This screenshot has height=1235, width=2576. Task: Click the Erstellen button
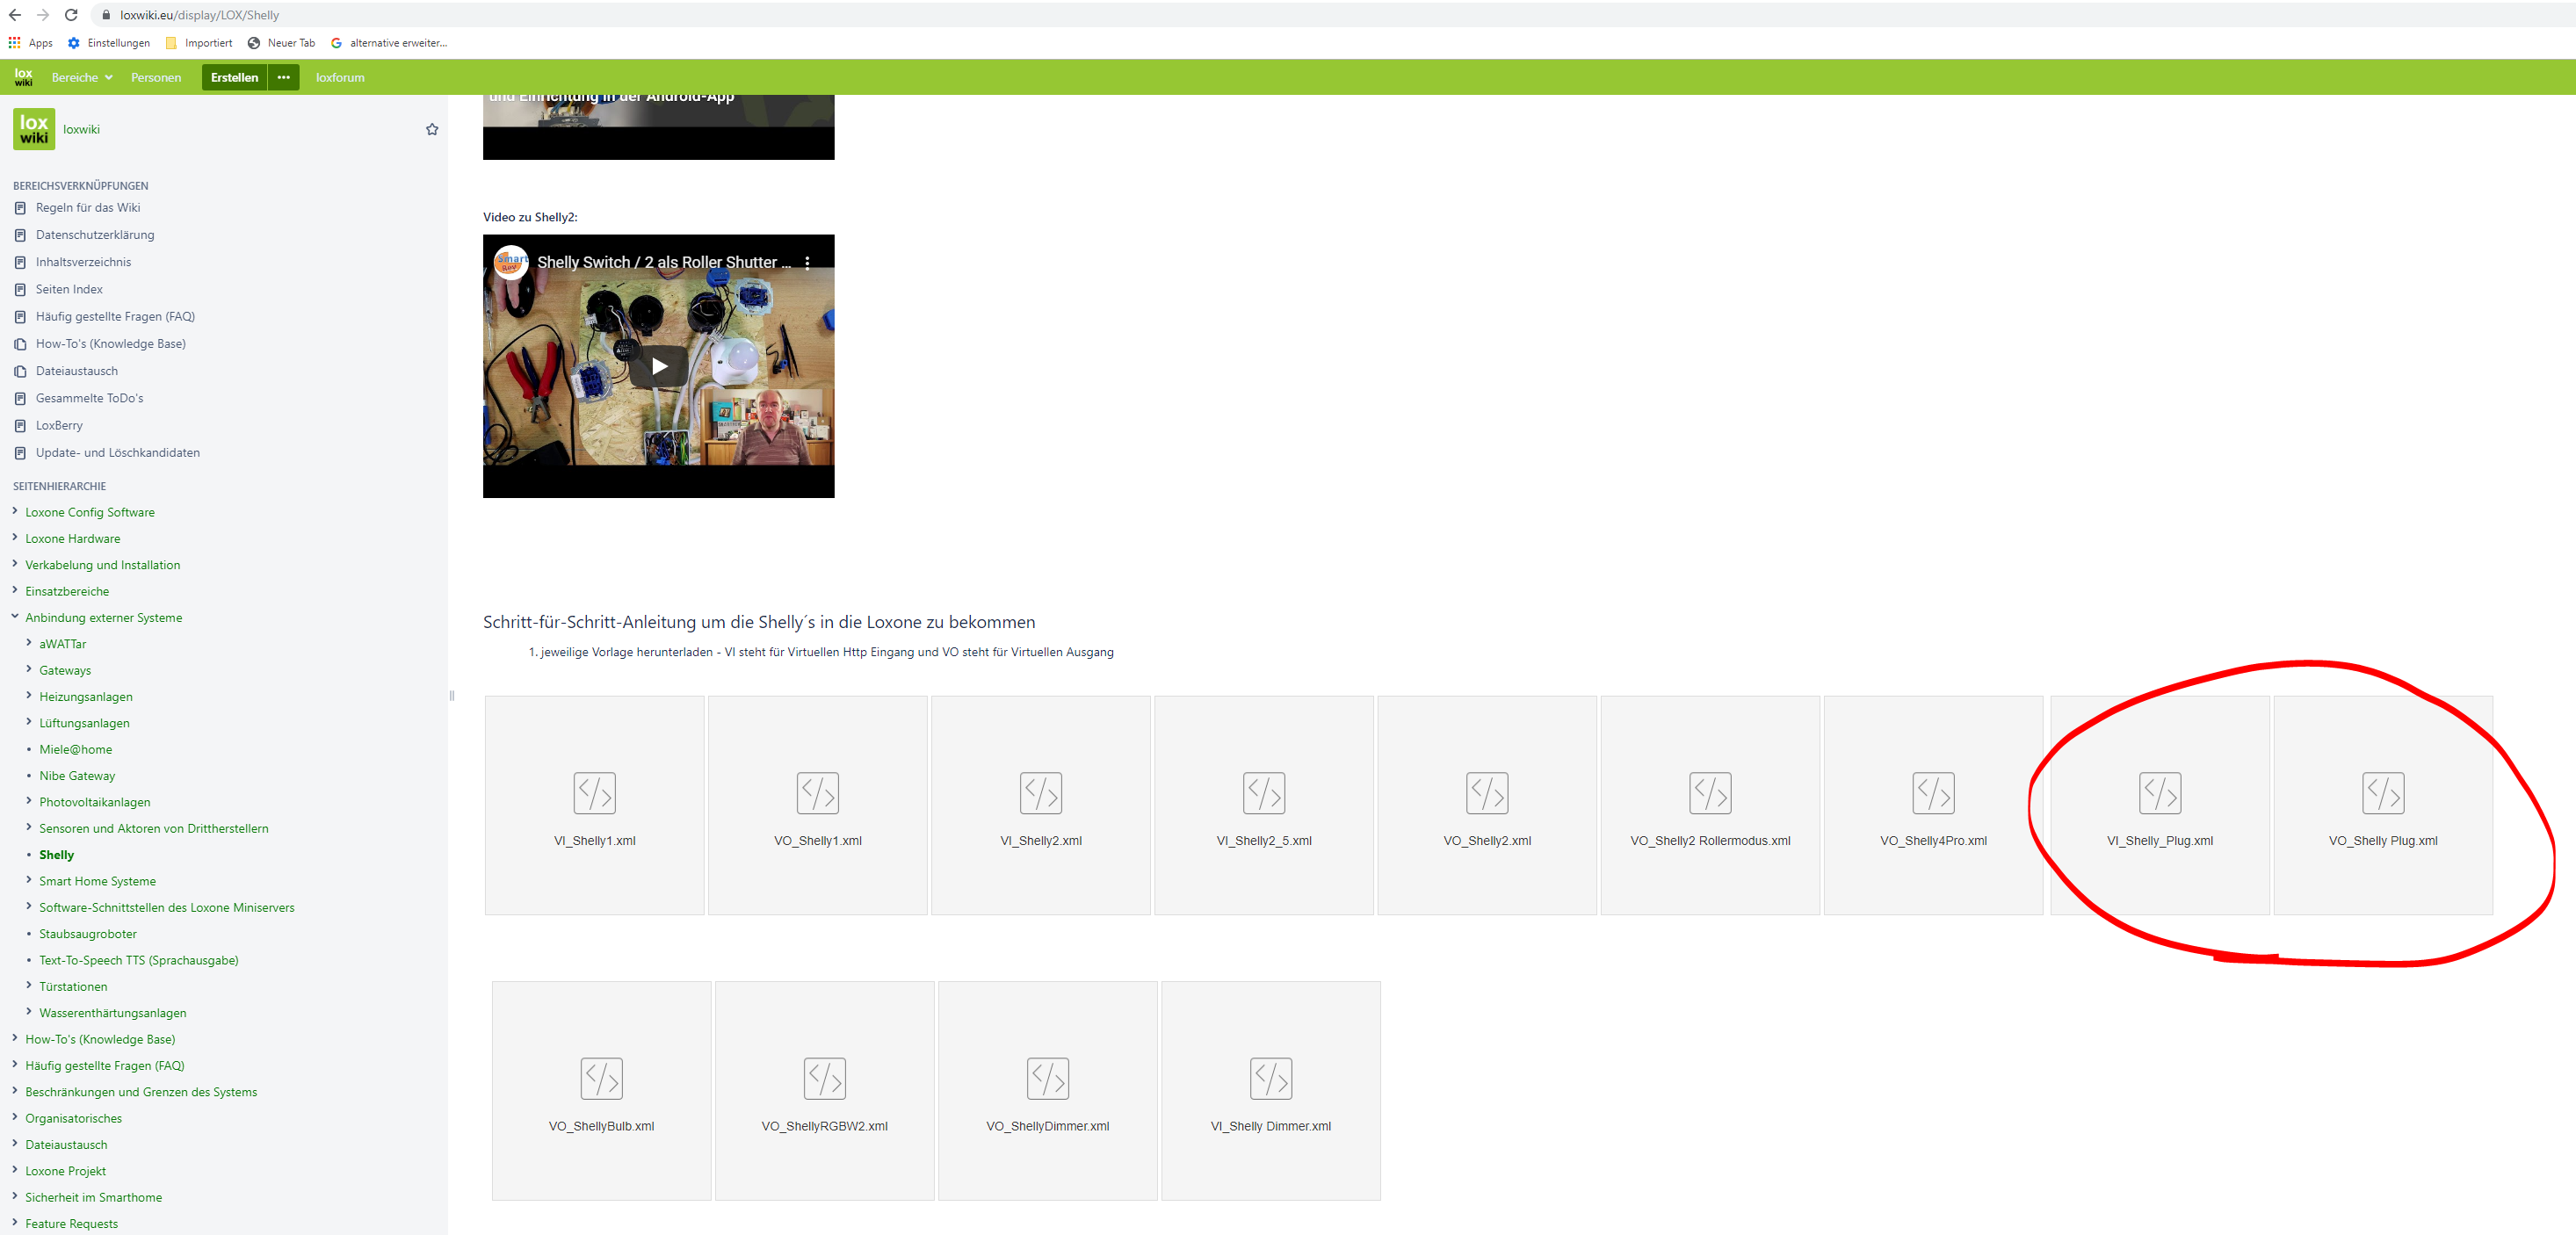coord(234,77)
